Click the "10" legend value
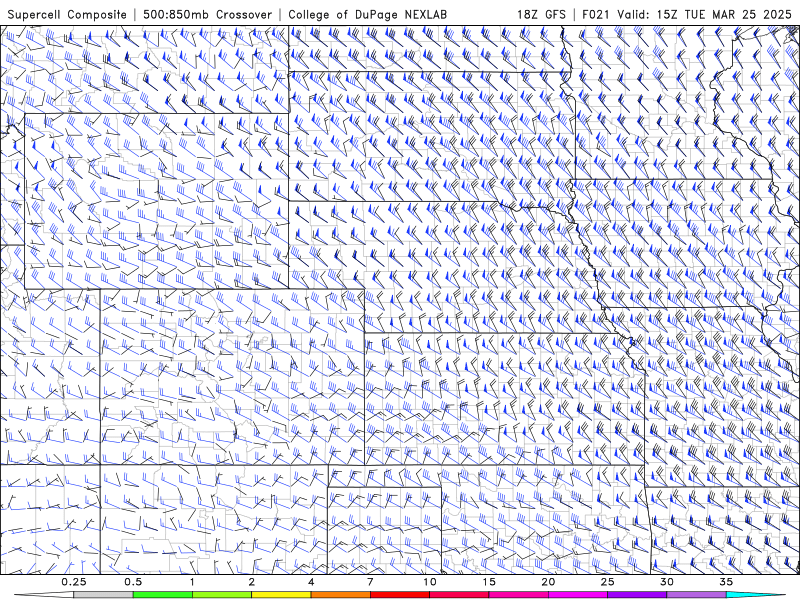 [x=430, y=582]
